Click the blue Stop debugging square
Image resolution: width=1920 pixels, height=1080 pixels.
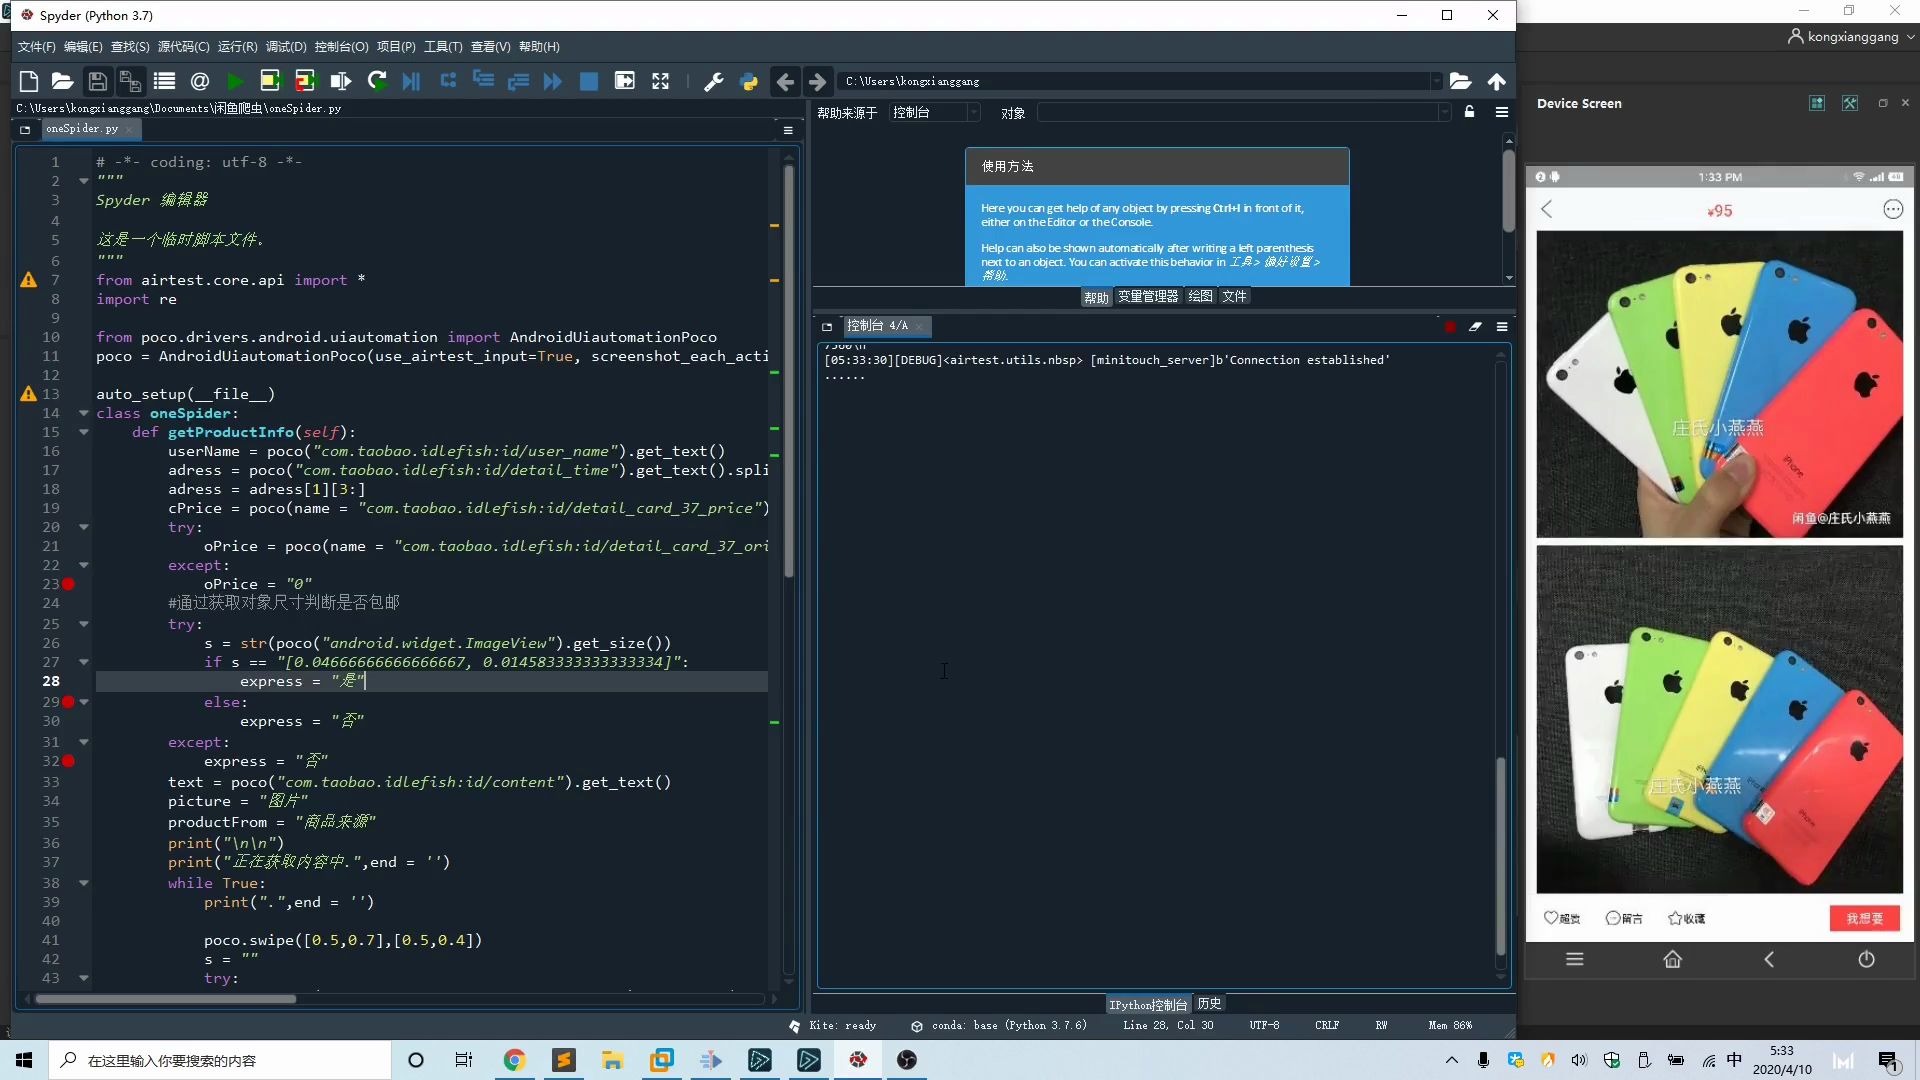point(589,82)
